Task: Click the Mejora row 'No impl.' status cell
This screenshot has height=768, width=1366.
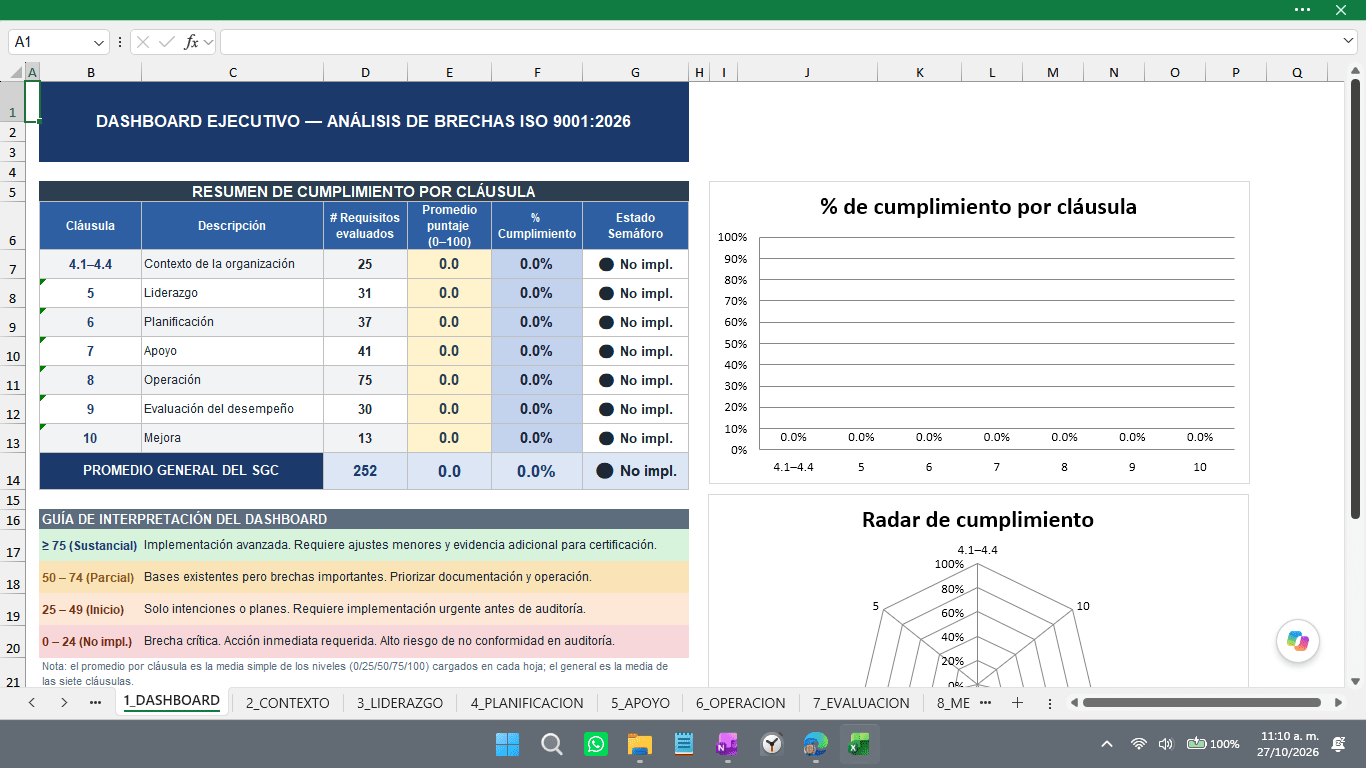Action: click(x=636, y=438)
